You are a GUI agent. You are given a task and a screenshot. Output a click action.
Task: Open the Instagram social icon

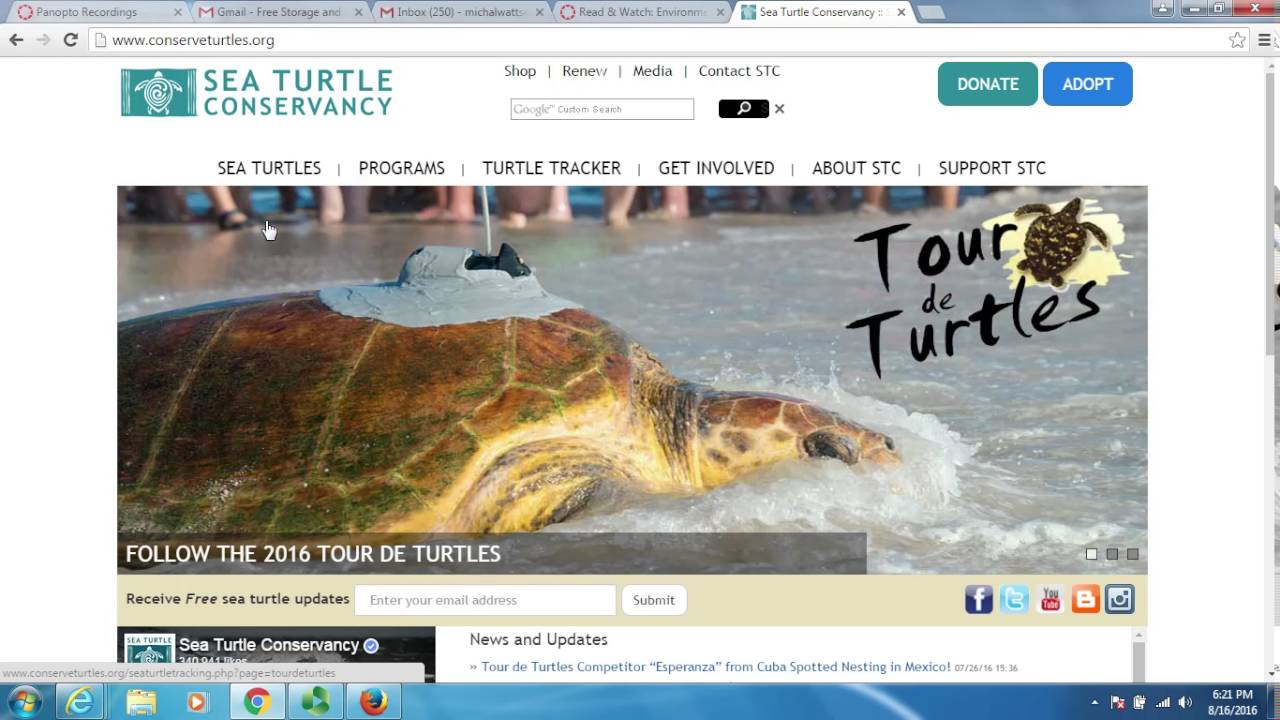point(1120,600)
